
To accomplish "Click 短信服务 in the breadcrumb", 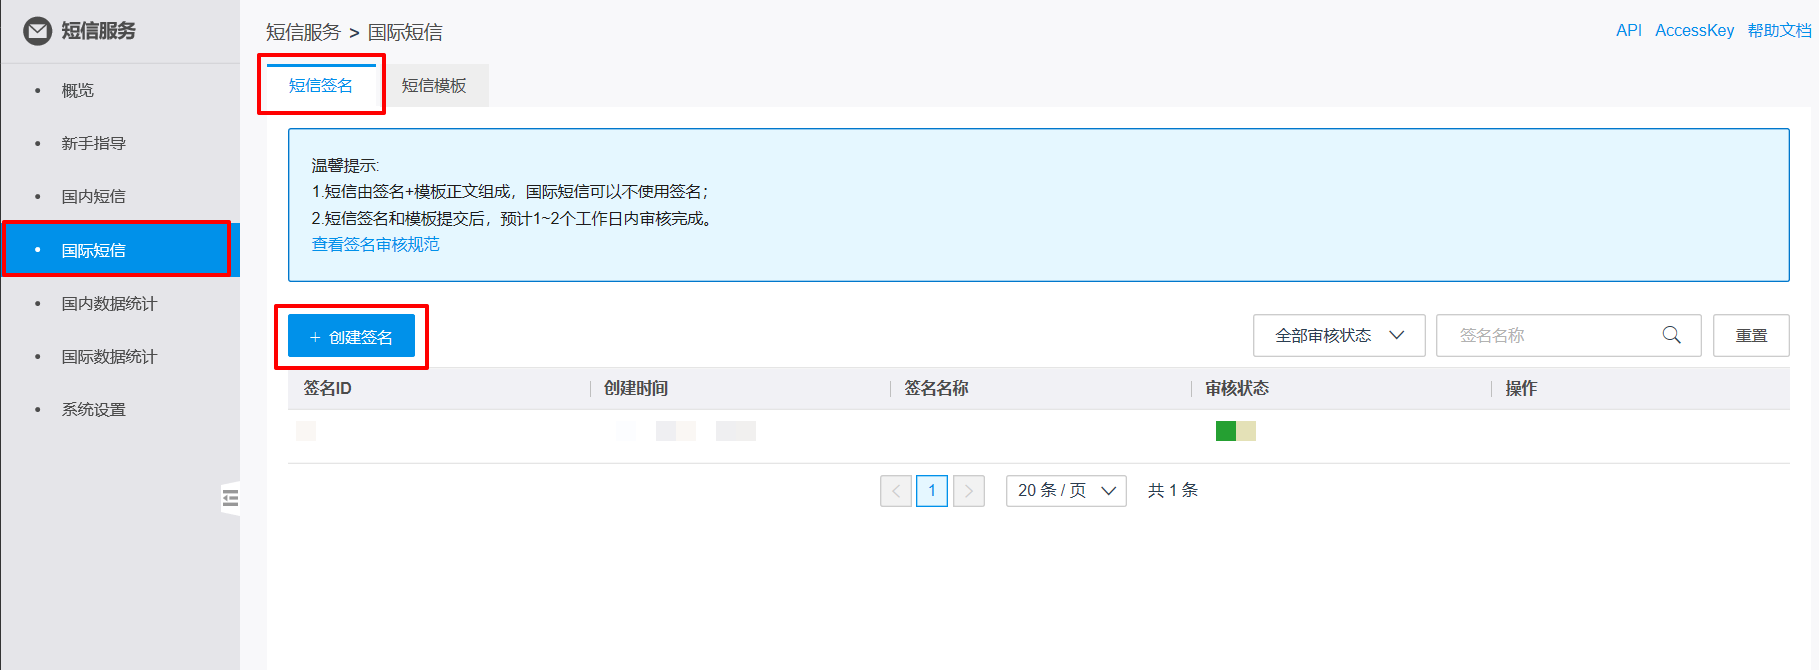I will click(x=303, y=32).
